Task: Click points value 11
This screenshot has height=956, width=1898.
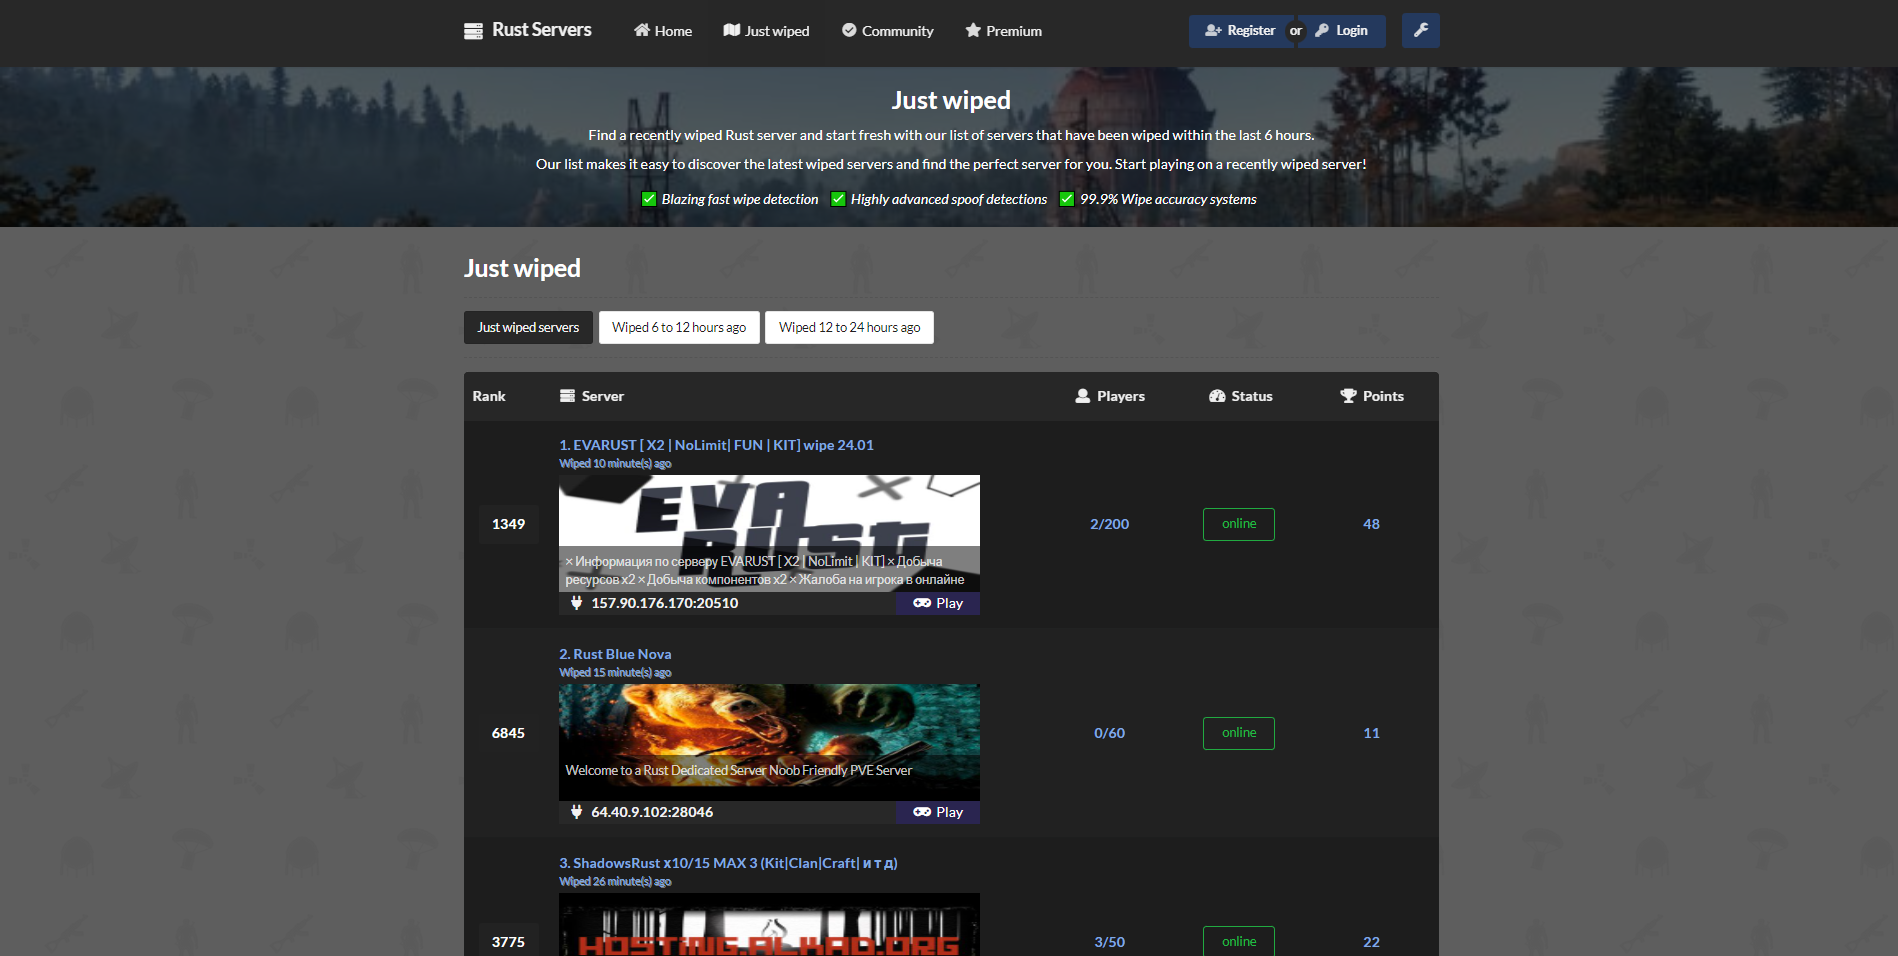Action: click(x=1372, y=733)
